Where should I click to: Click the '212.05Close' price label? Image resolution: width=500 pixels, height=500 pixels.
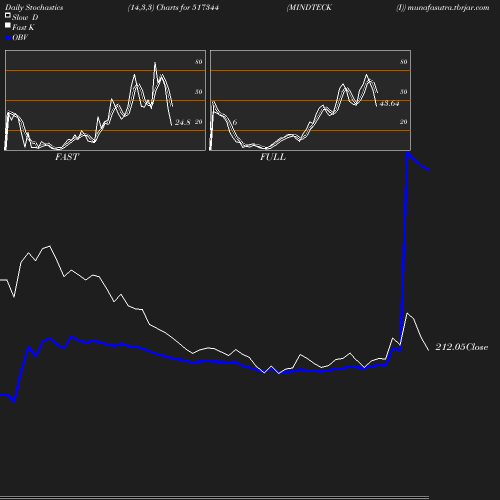pos(462,347)
